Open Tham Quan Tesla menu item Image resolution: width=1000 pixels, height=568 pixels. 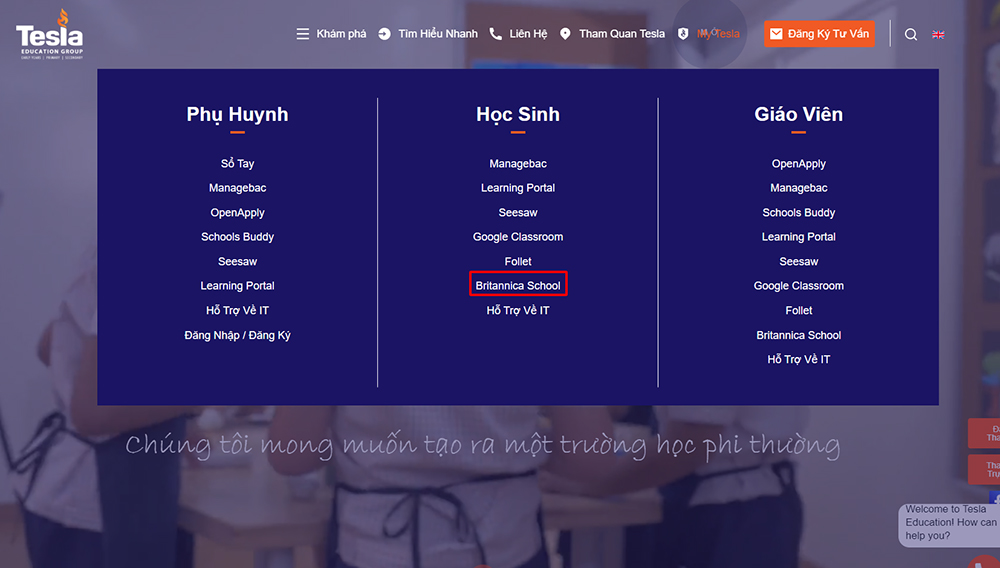point(622,34)
